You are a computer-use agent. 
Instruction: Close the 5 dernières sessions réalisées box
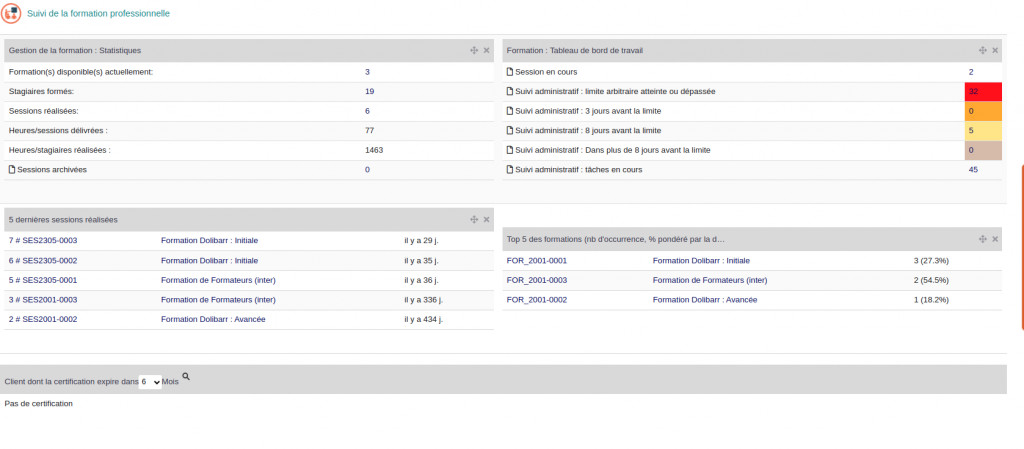[487, 219]
